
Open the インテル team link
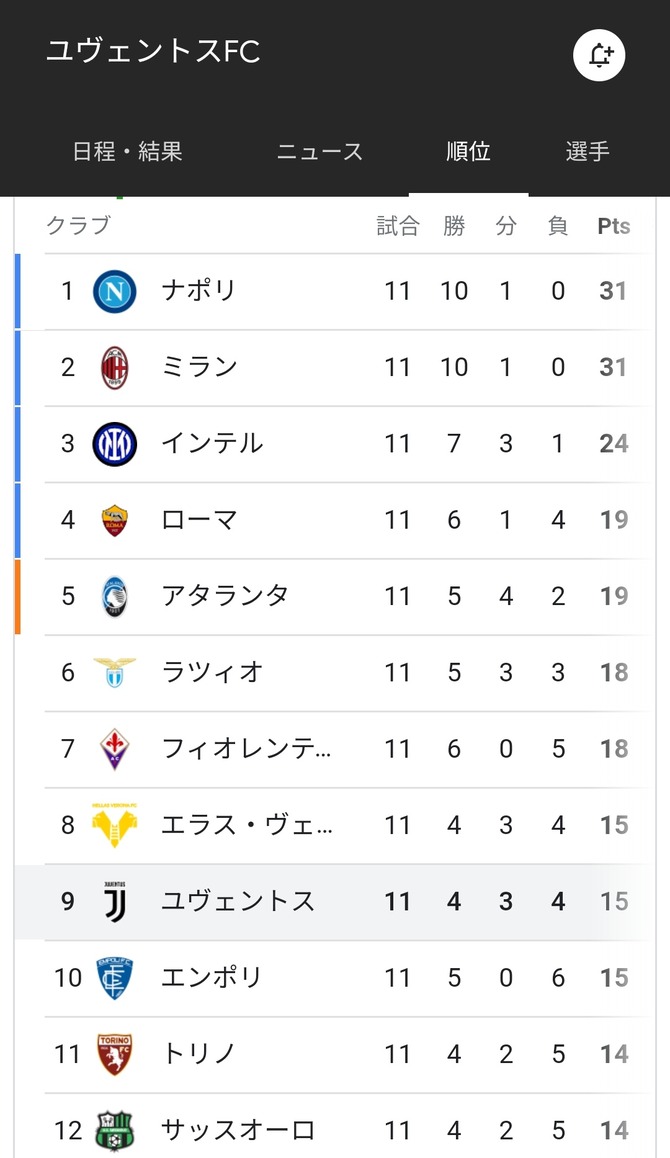coord(212,444)
